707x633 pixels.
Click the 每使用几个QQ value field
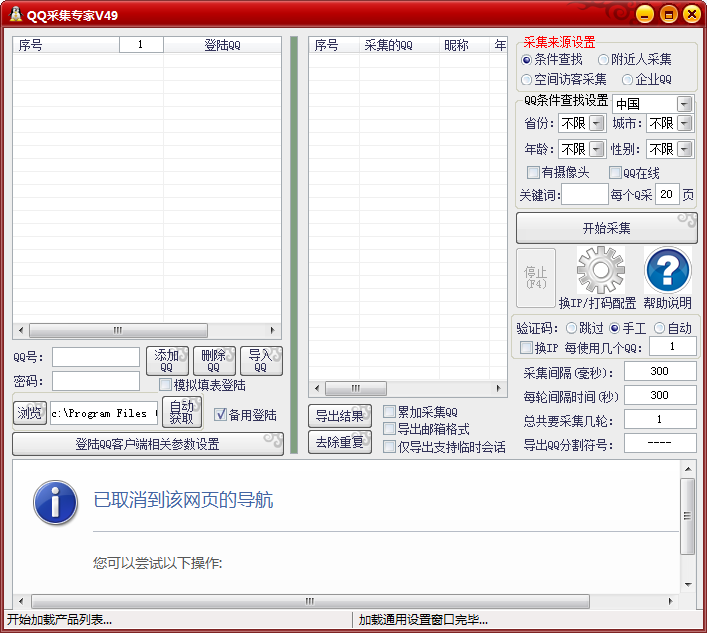click(x=672, y=346)
